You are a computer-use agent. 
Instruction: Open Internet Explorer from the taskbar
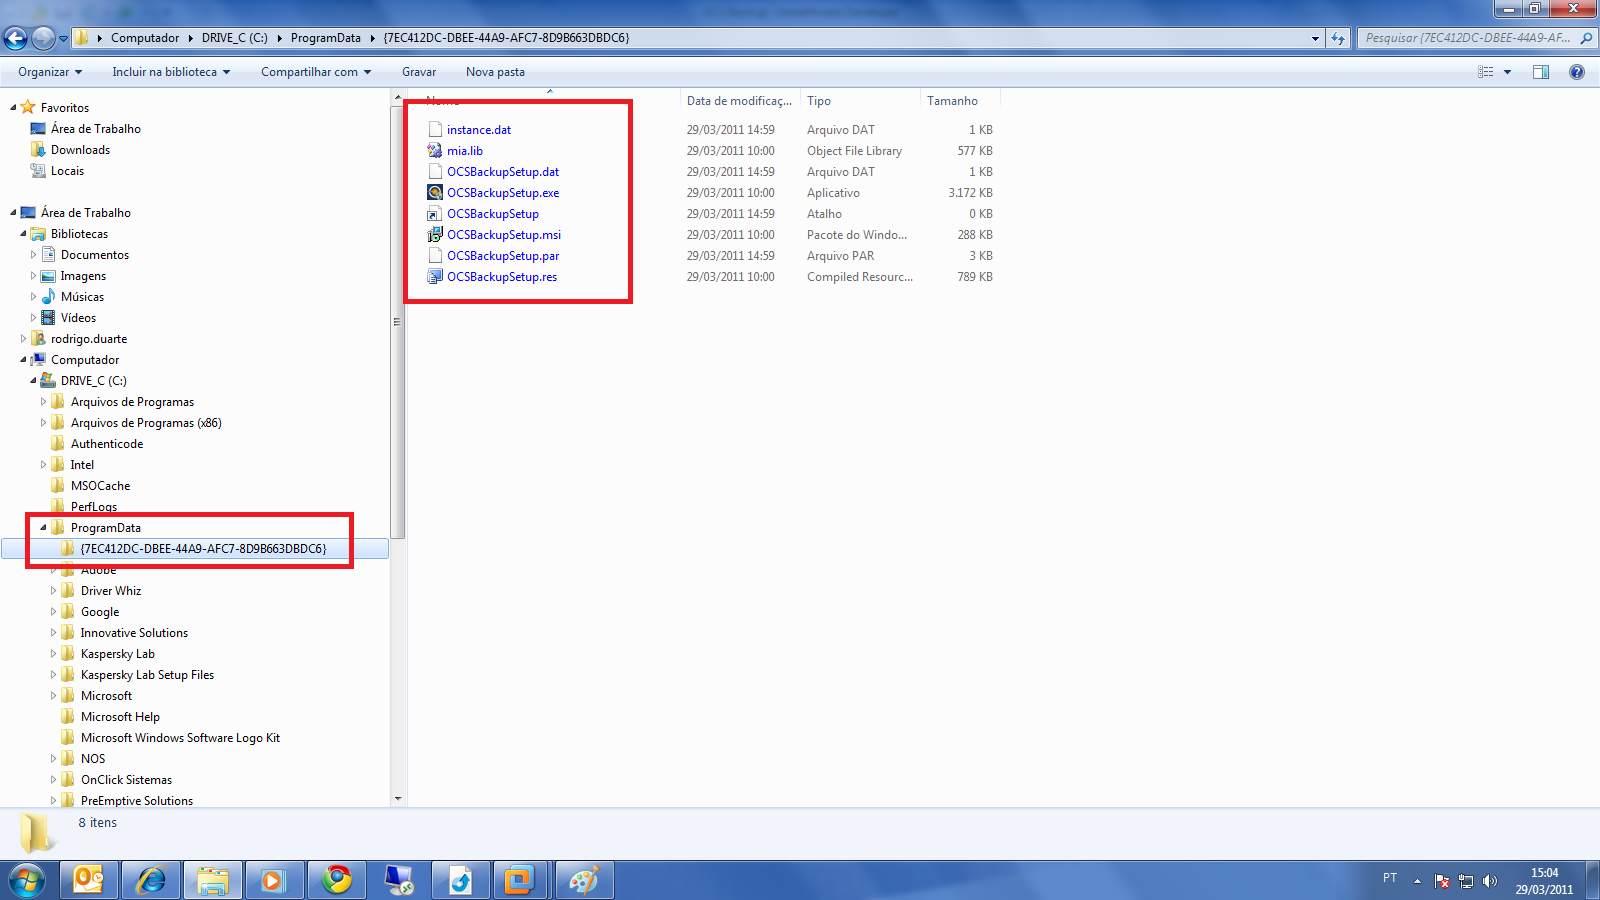pos(151,880)
